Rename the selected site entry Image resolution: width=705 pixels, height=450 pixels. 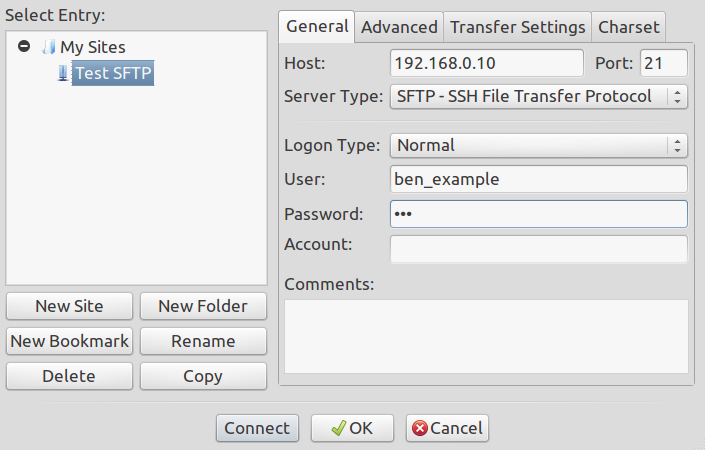[x=203, y=341]
